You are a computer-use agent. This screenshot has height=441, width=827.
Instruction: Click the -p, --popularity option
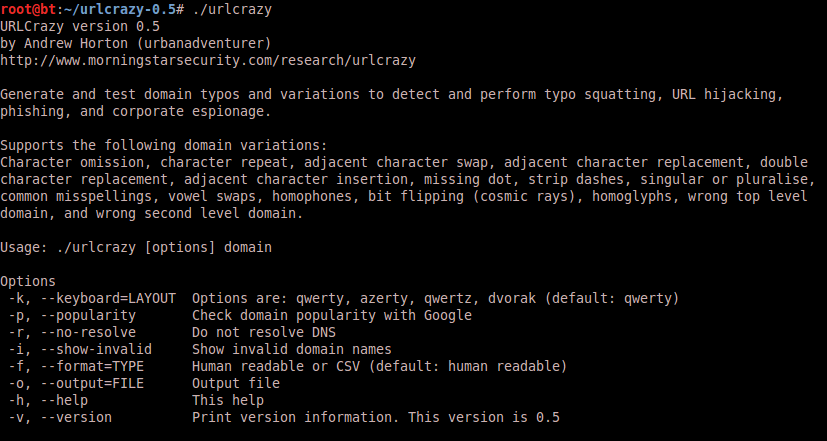(x=72, y=316)
